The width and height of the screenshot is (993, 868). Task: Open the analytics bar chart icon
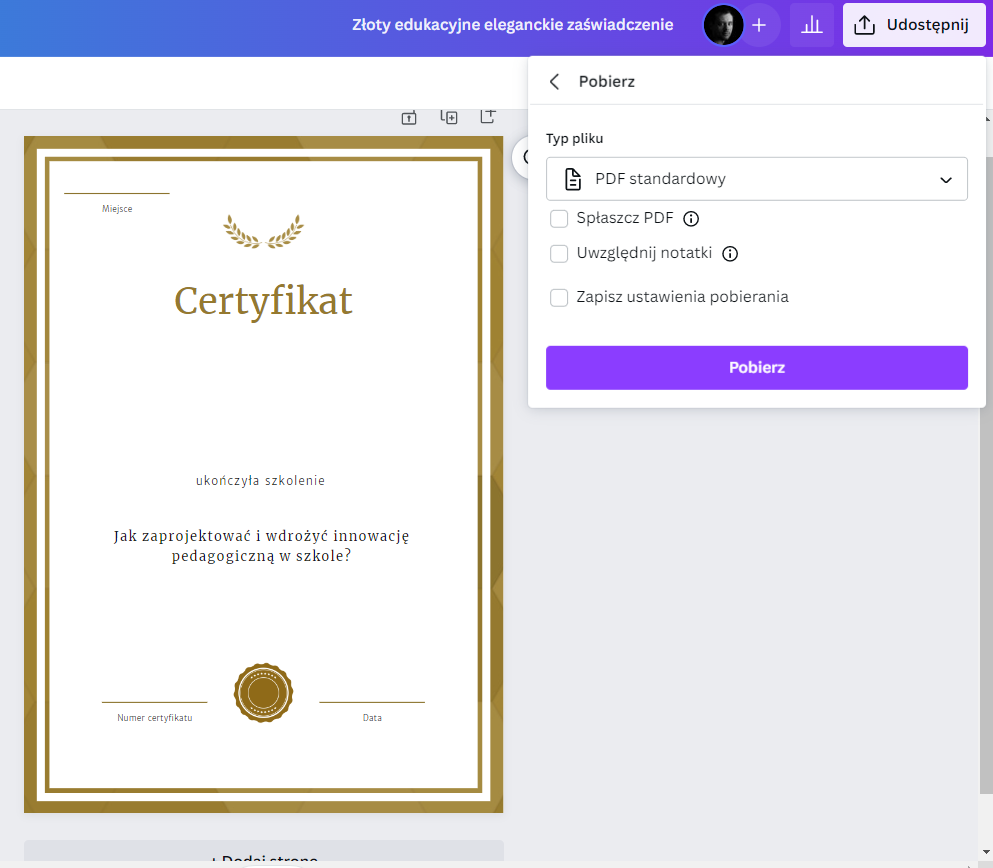tap(811, 25)
